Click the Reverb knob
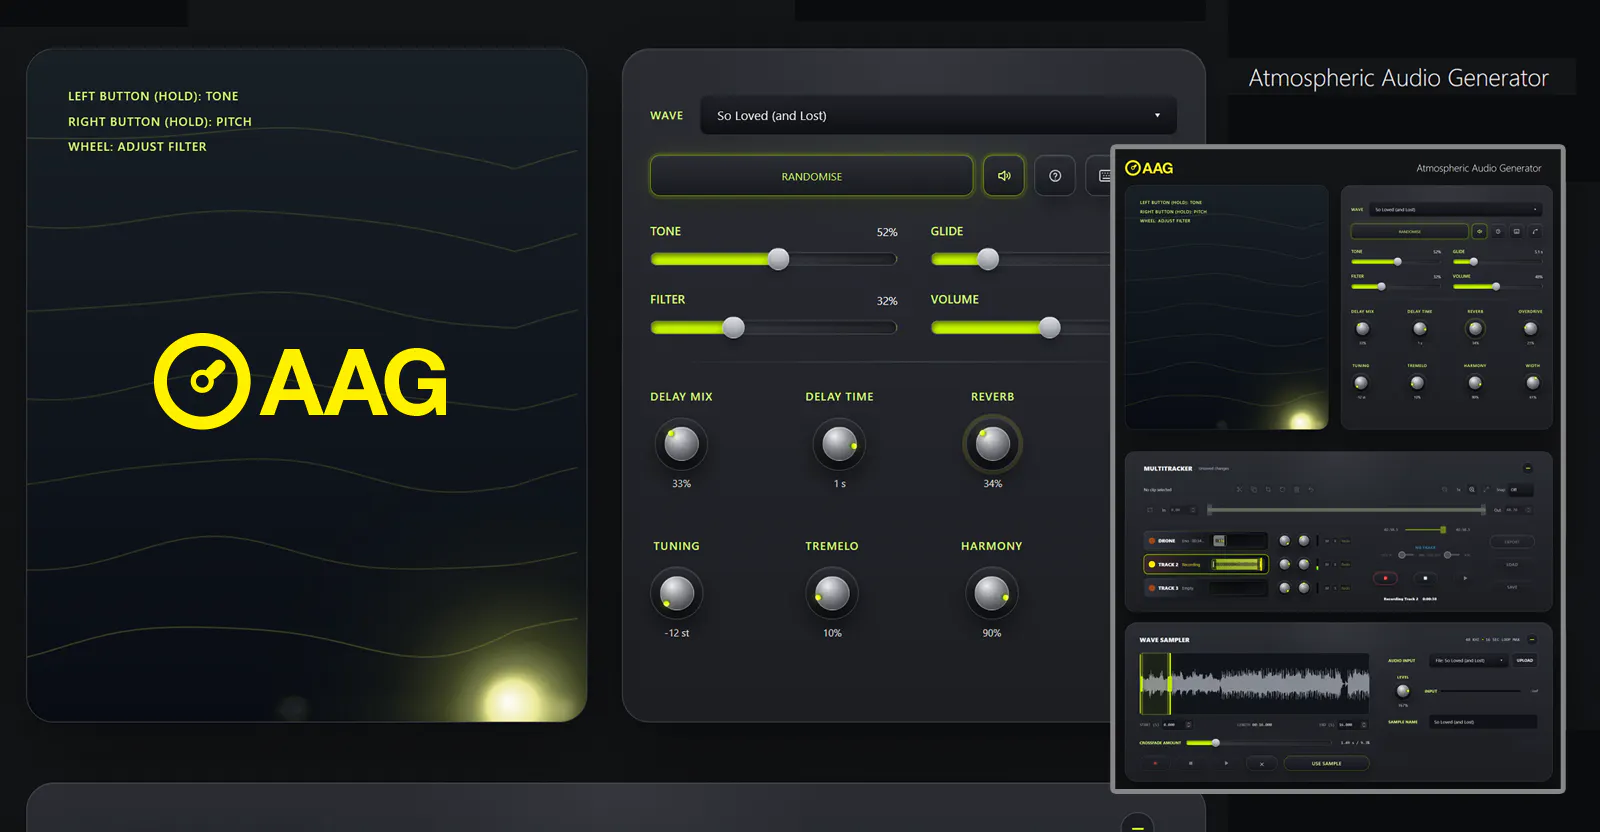1600x832 pixels. click(x=992, y=444)
